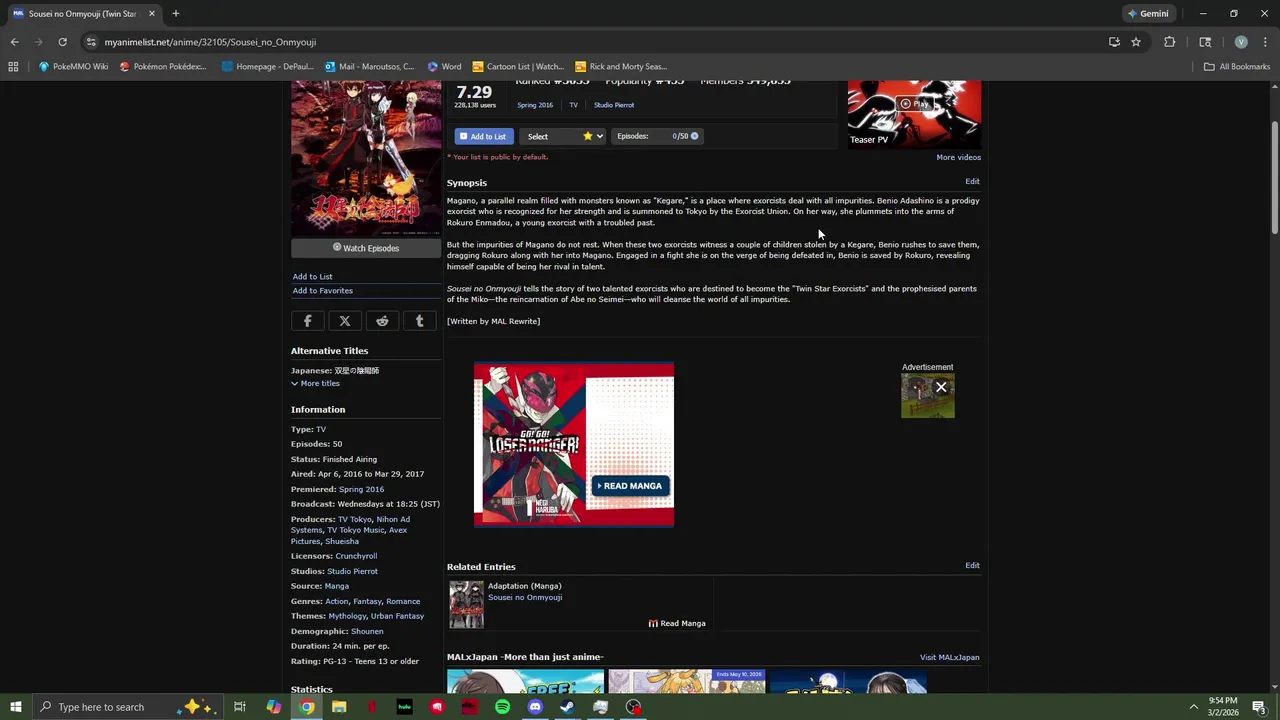
Task: Open the score Select dropdown
Action: click(564, 136)
